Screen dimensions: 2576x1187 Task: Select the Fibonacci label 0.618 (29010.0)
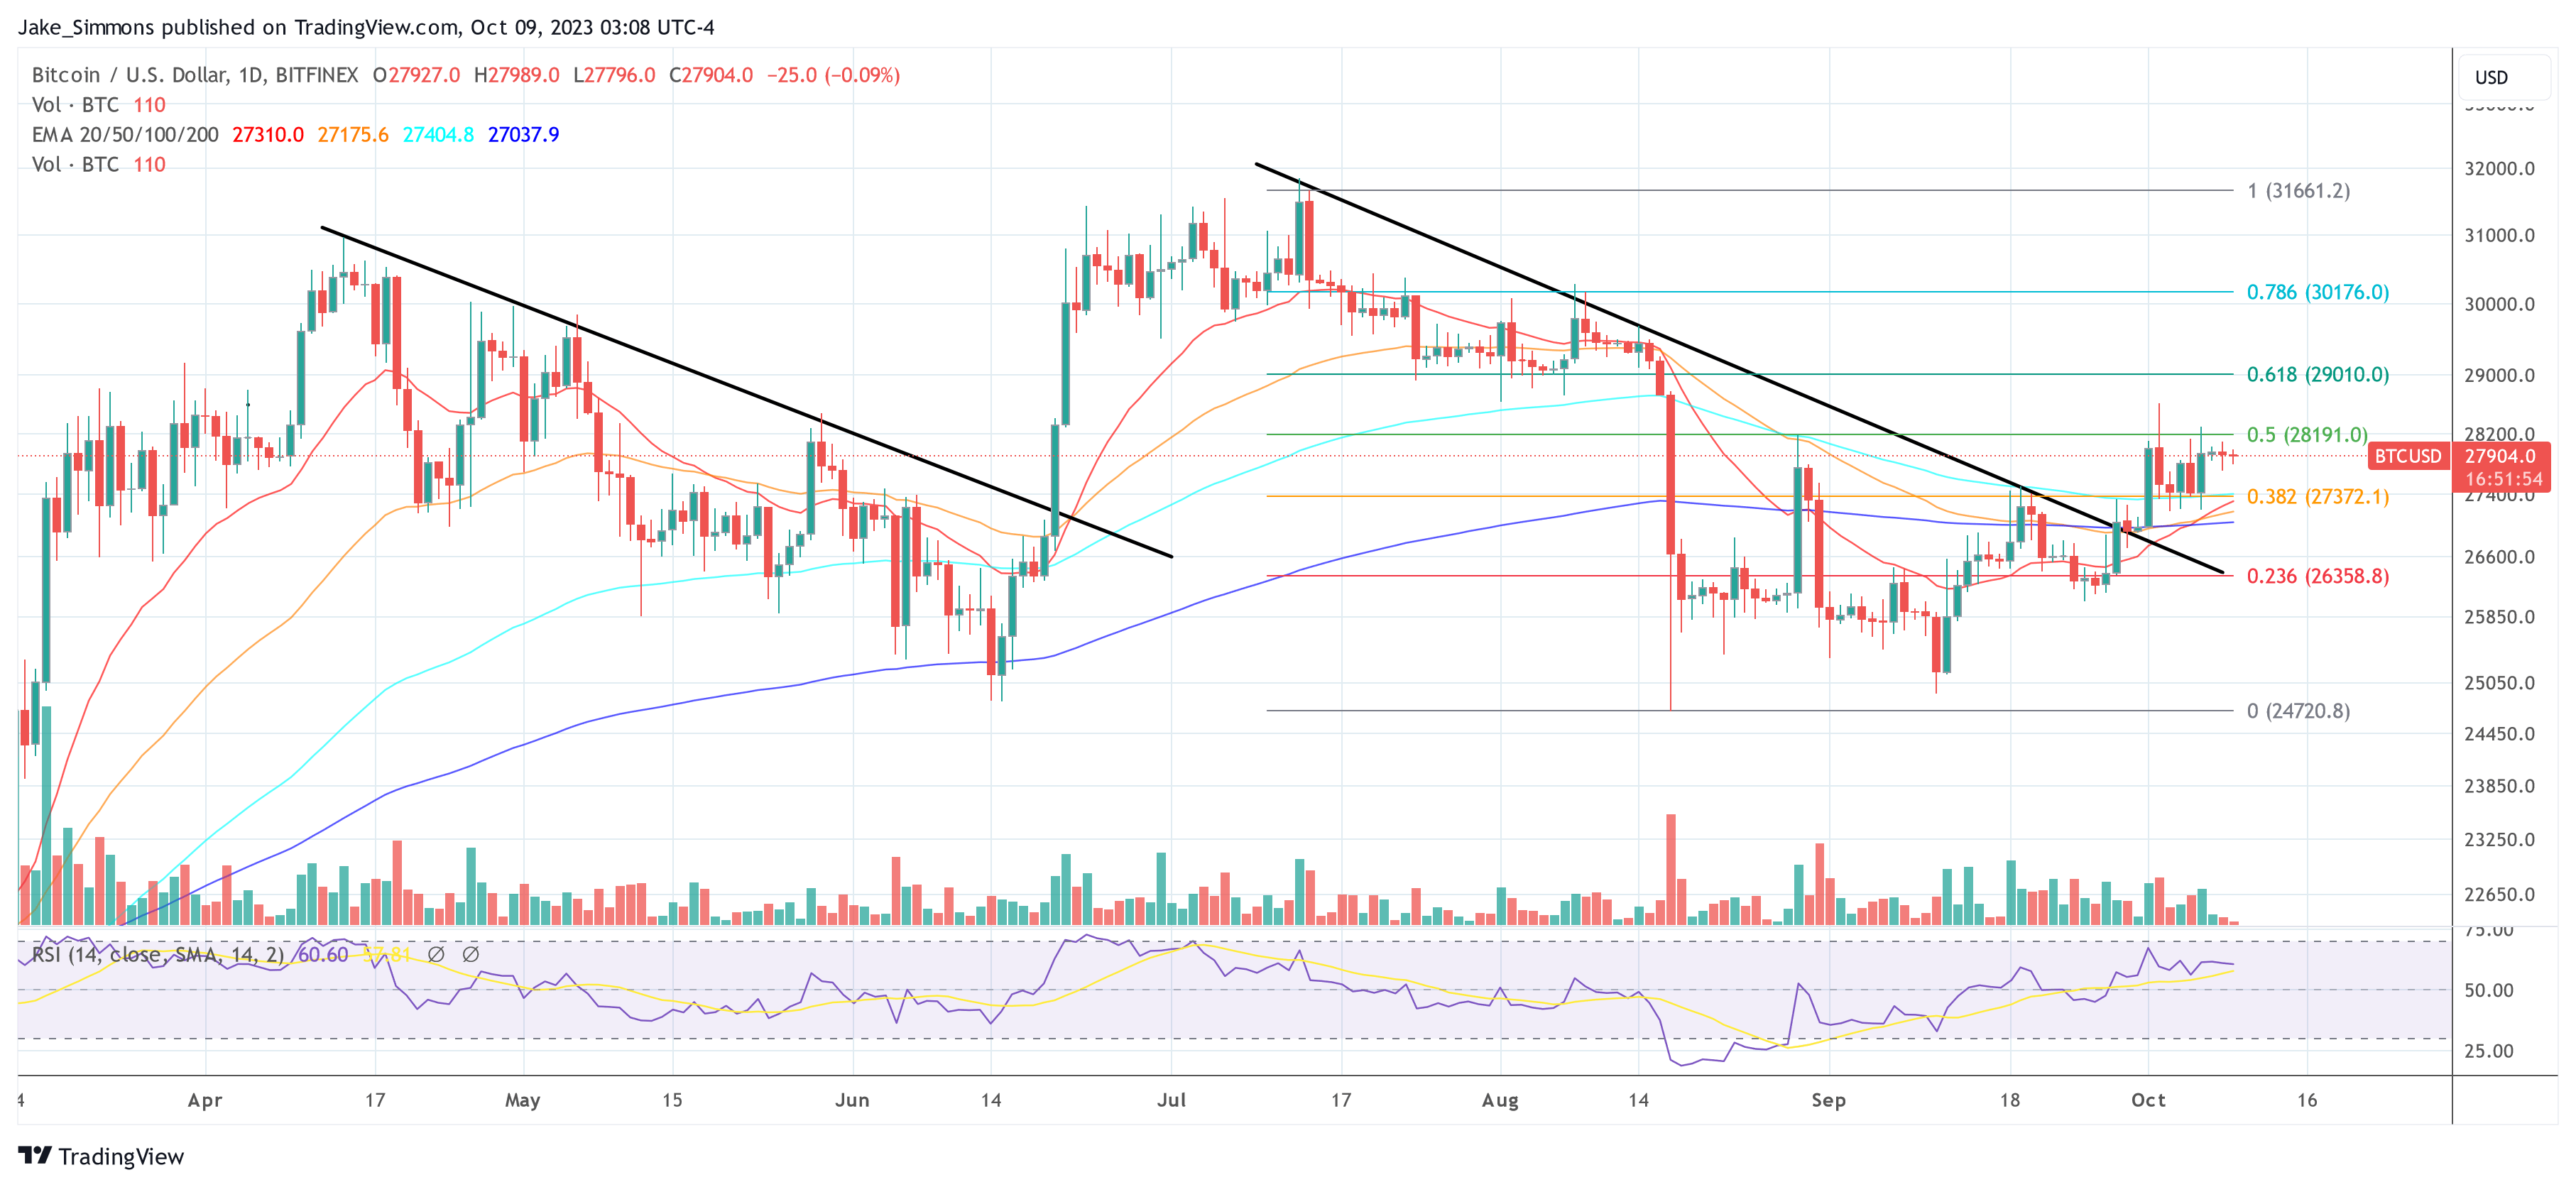(x=2318, y=374)
